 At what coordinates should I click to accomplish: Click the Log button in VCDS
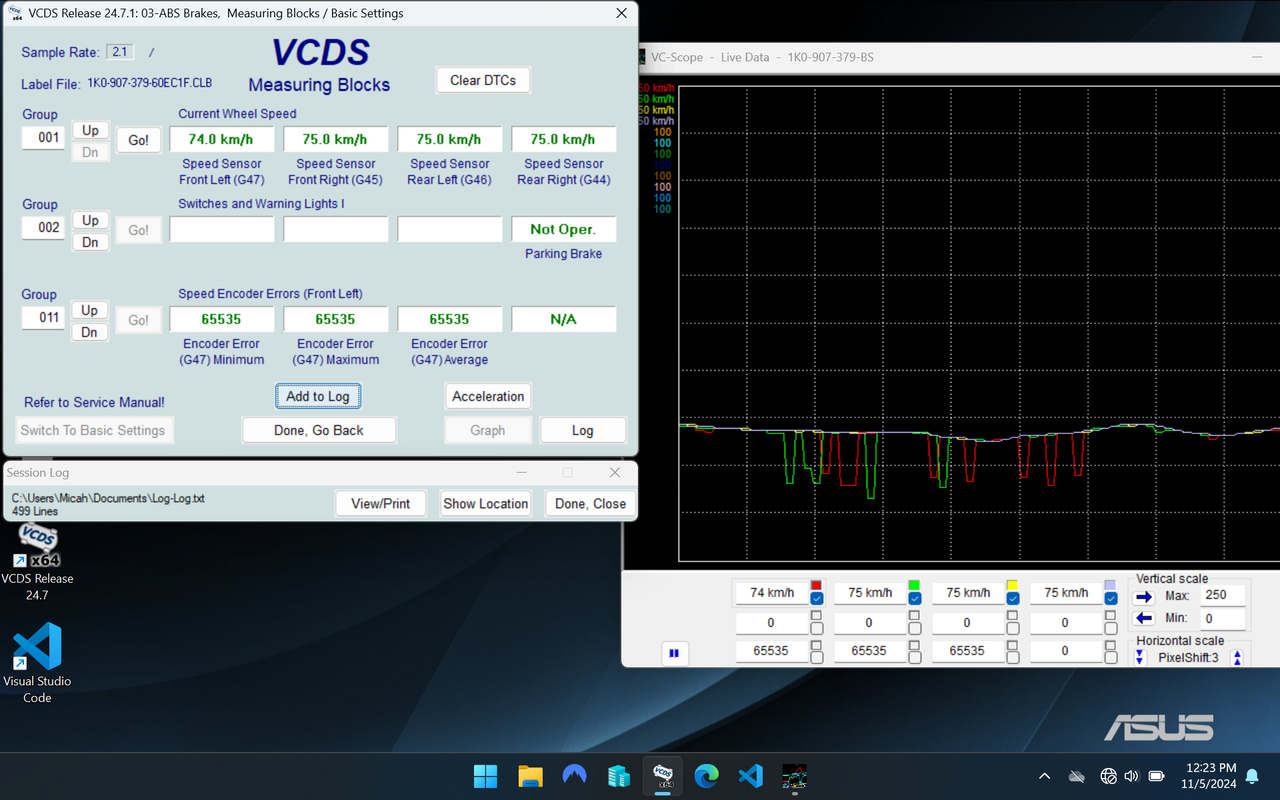coord(583,430)
